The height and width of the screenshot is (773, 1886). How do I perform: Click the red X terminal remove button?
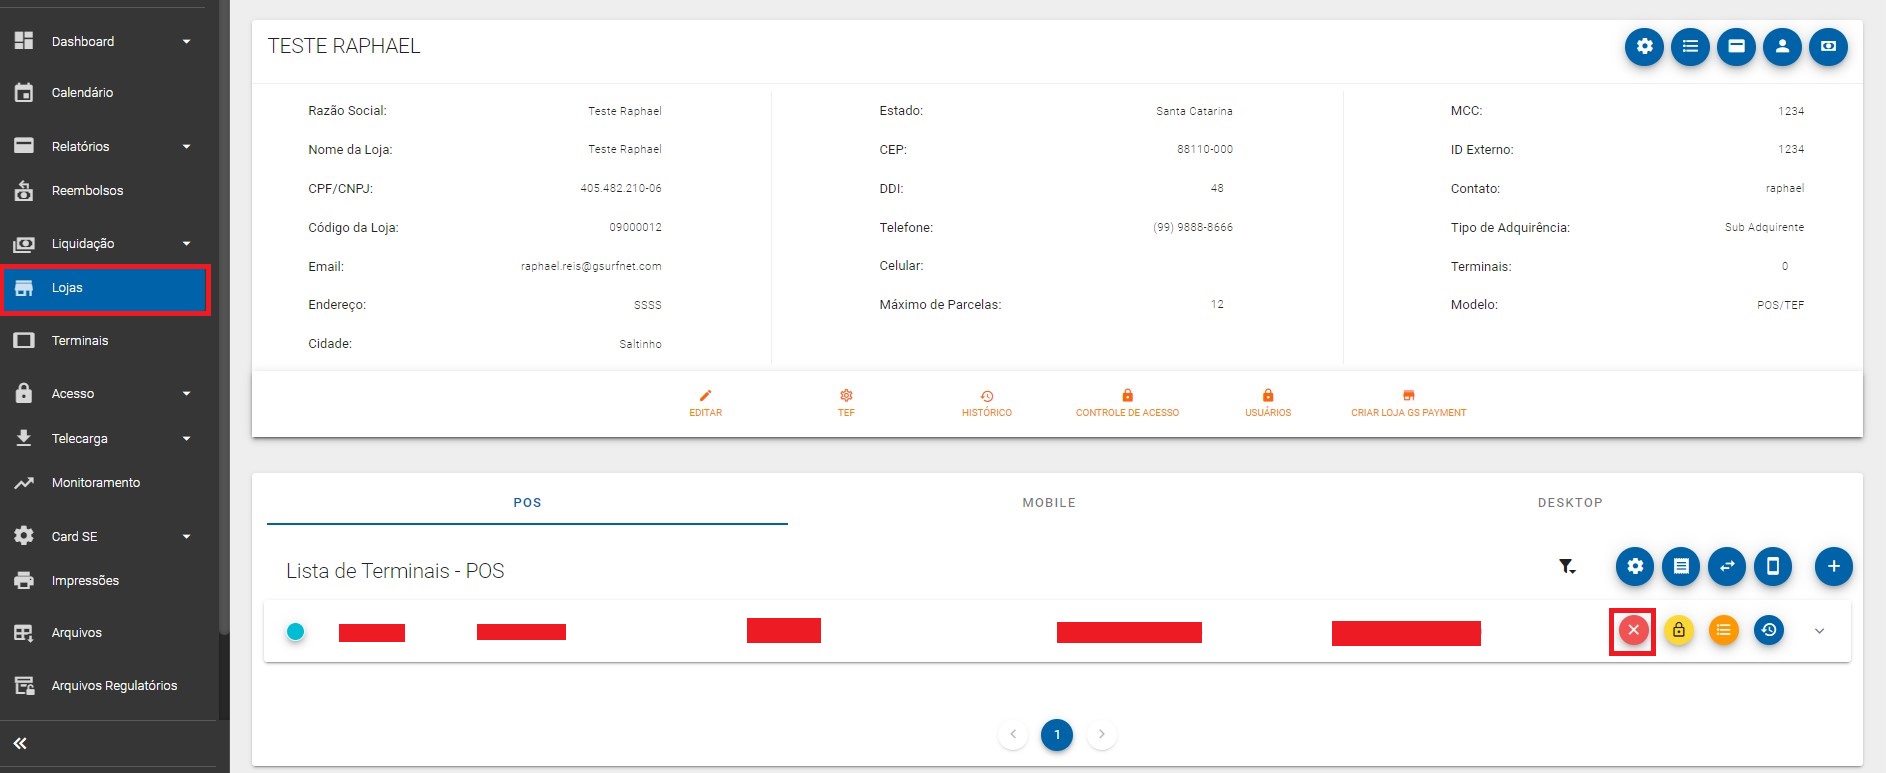coord(1633,630)
